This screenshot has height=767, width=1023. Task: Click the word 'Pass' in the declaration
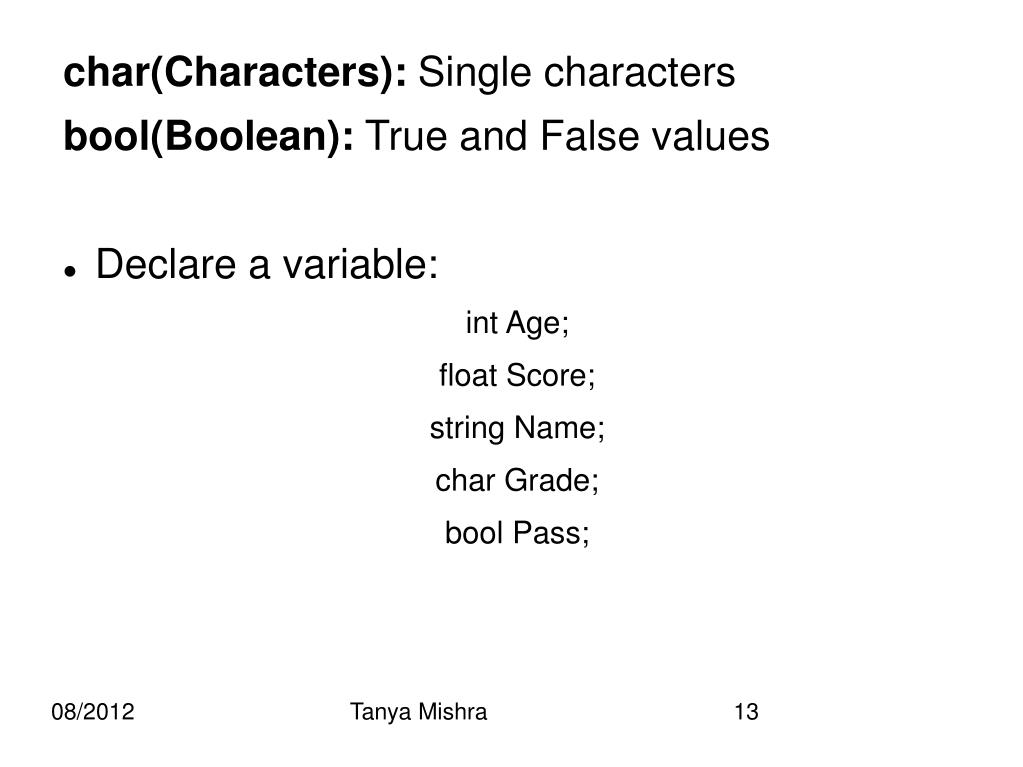click(547, 533)
